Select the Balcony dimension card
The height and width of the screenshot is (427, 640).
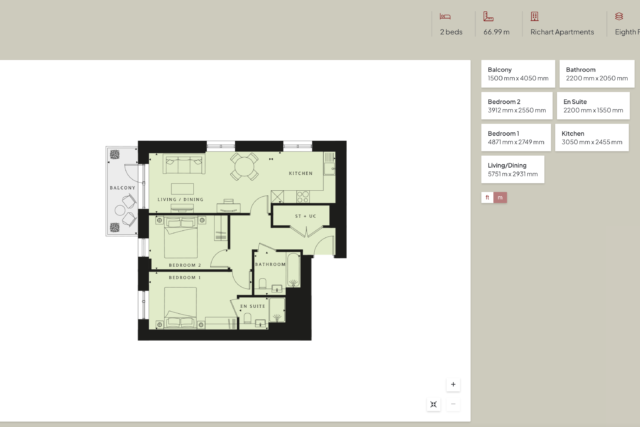point(516,74)
